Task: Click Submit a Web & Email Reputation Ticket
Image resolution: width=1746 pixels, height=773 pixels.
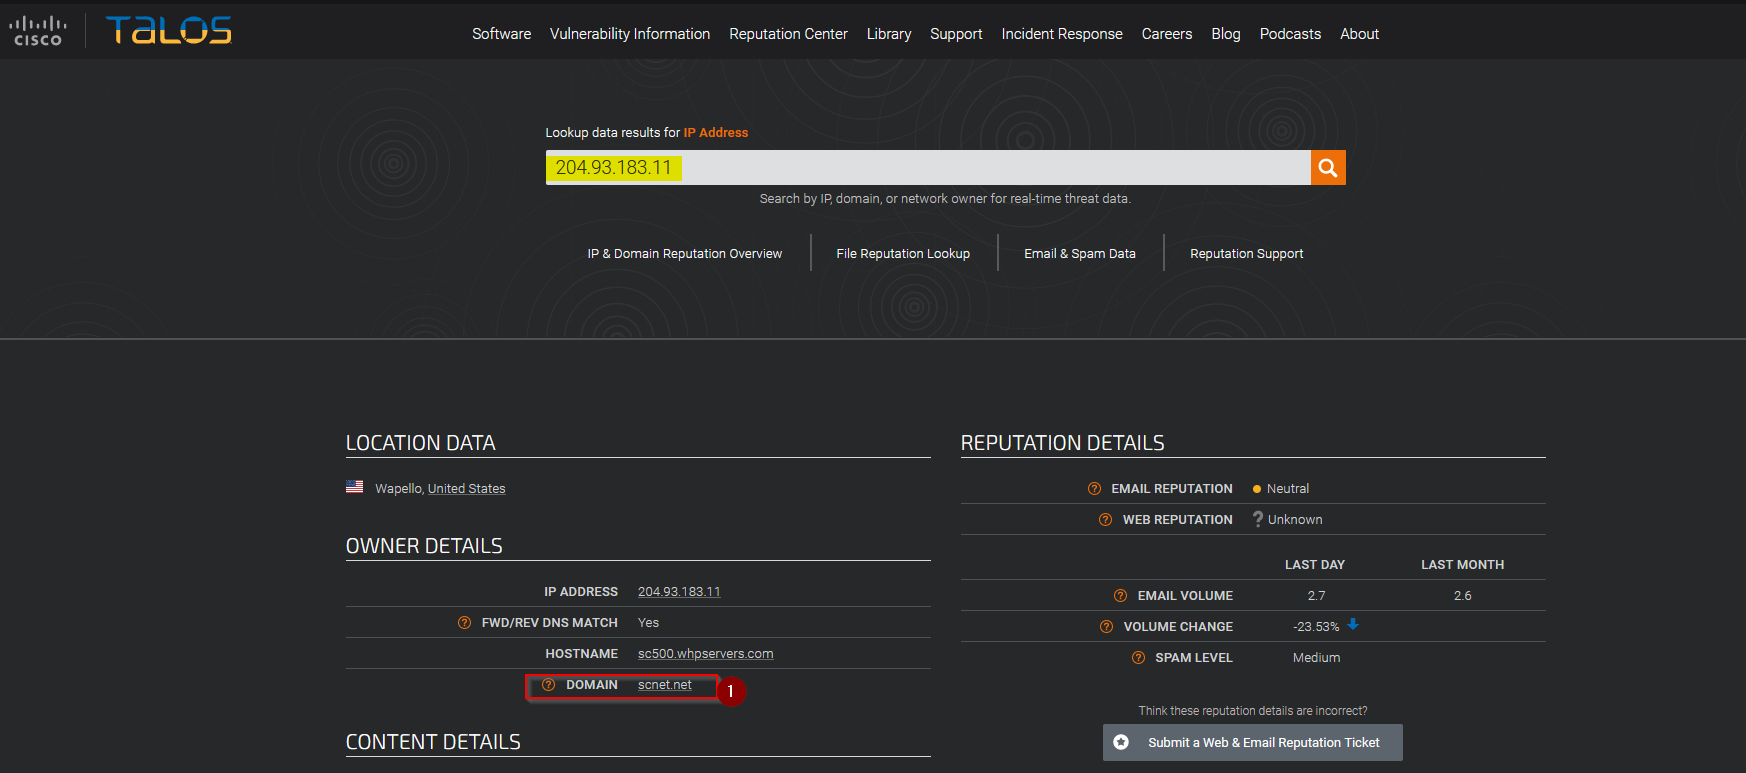Action: (x=1253, y=742)
